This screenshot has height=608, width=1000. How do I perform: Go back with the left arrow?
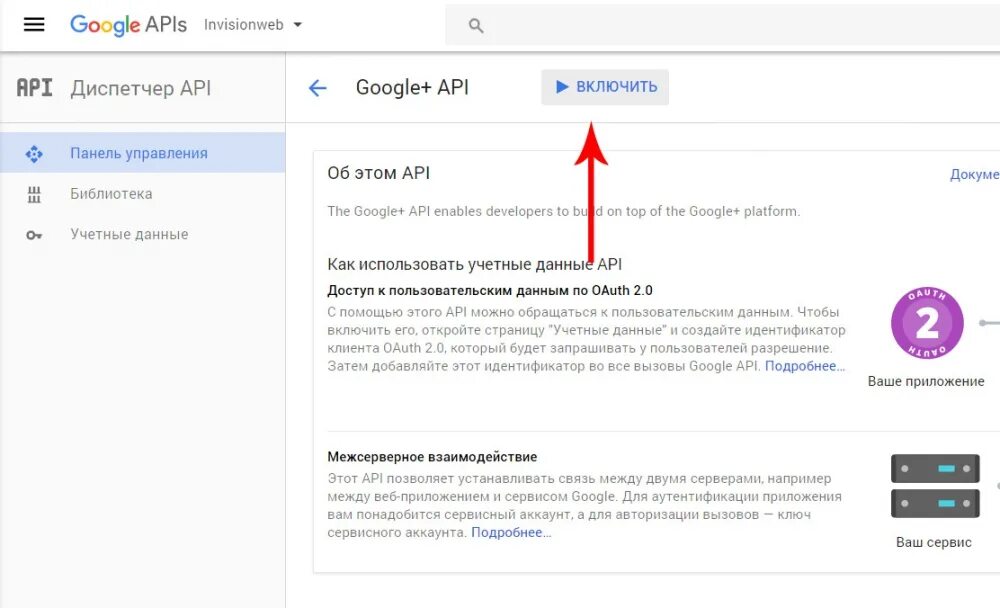tap(318, 88)
